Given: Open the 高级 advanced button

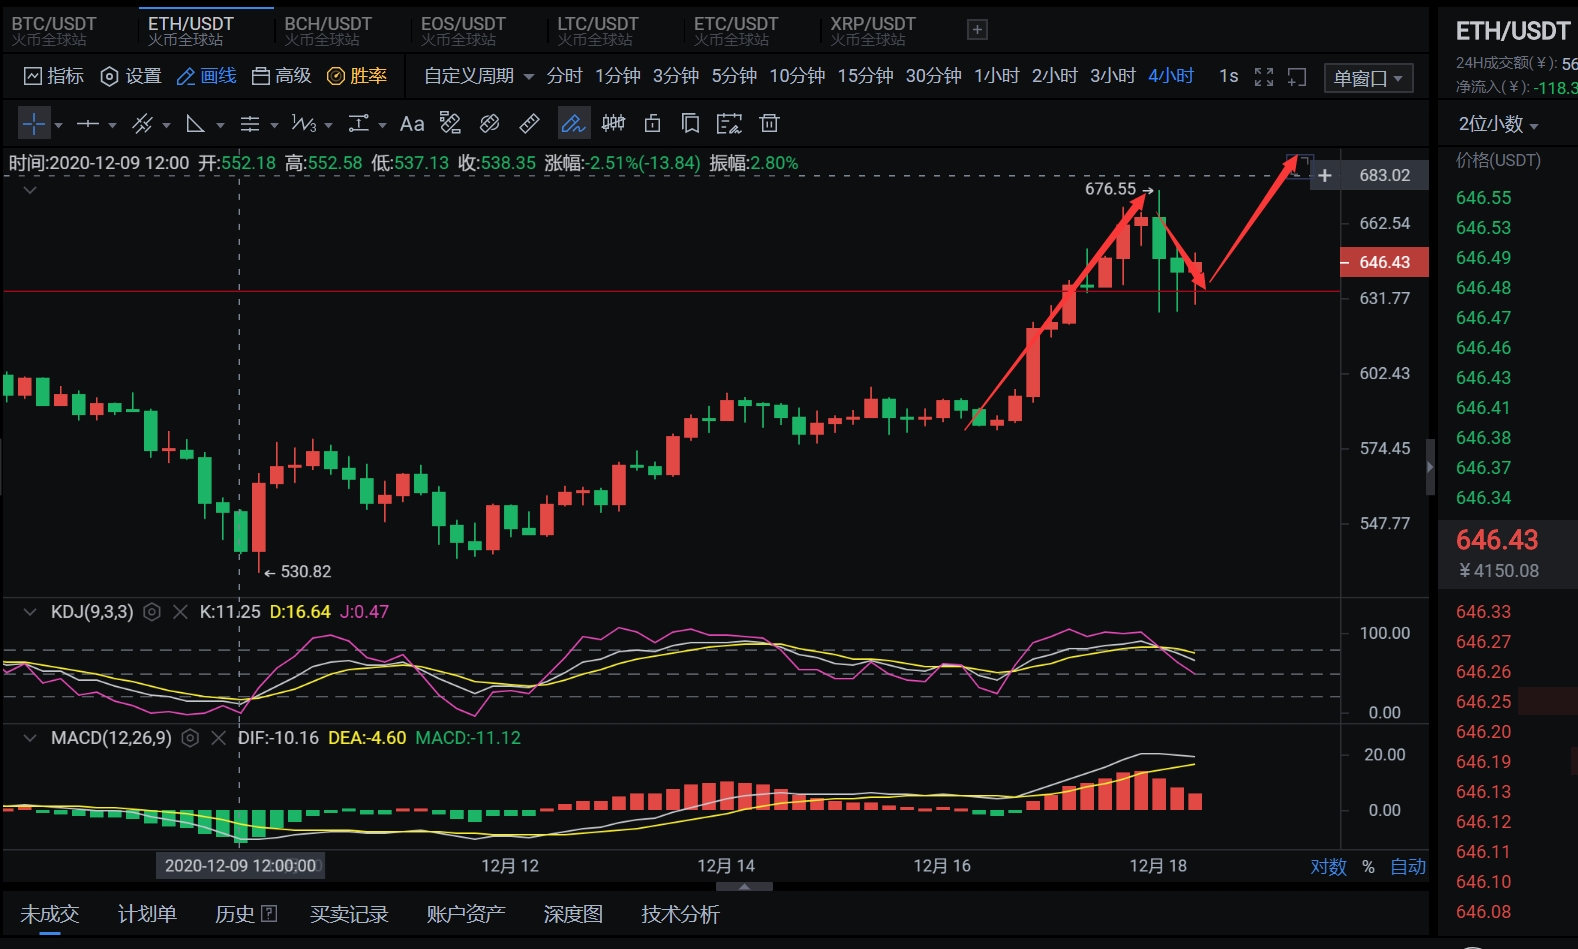Looking at the screenshot, I should tap(281, 76).
